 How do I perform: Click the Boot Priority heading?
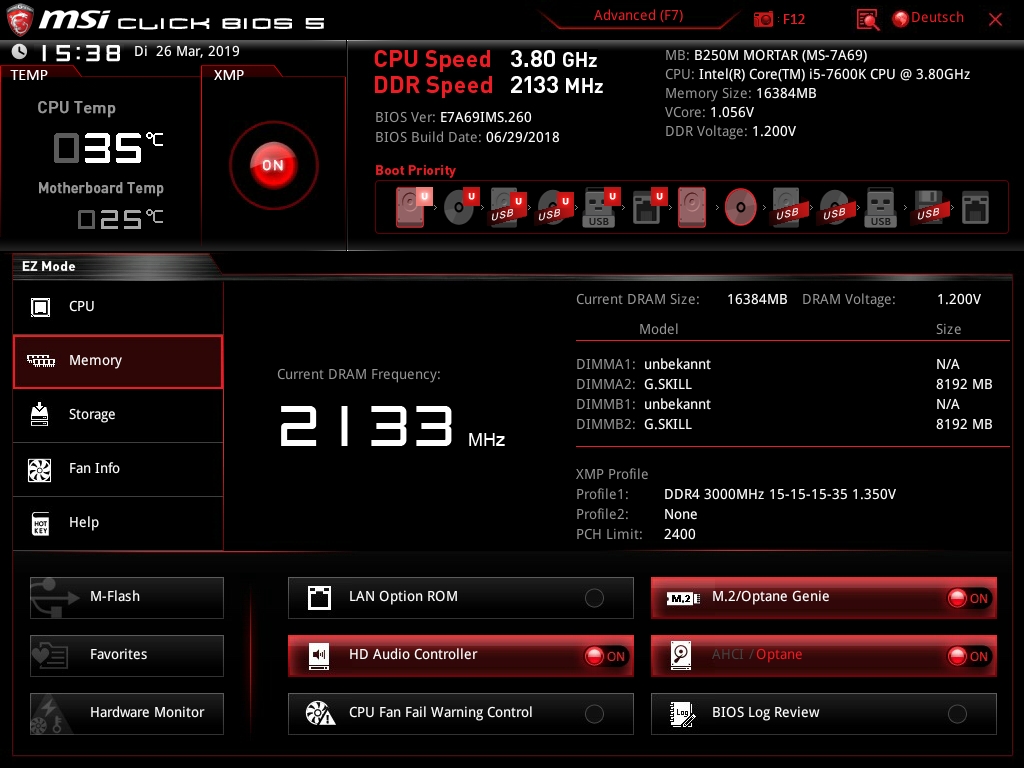click(415, 170)
